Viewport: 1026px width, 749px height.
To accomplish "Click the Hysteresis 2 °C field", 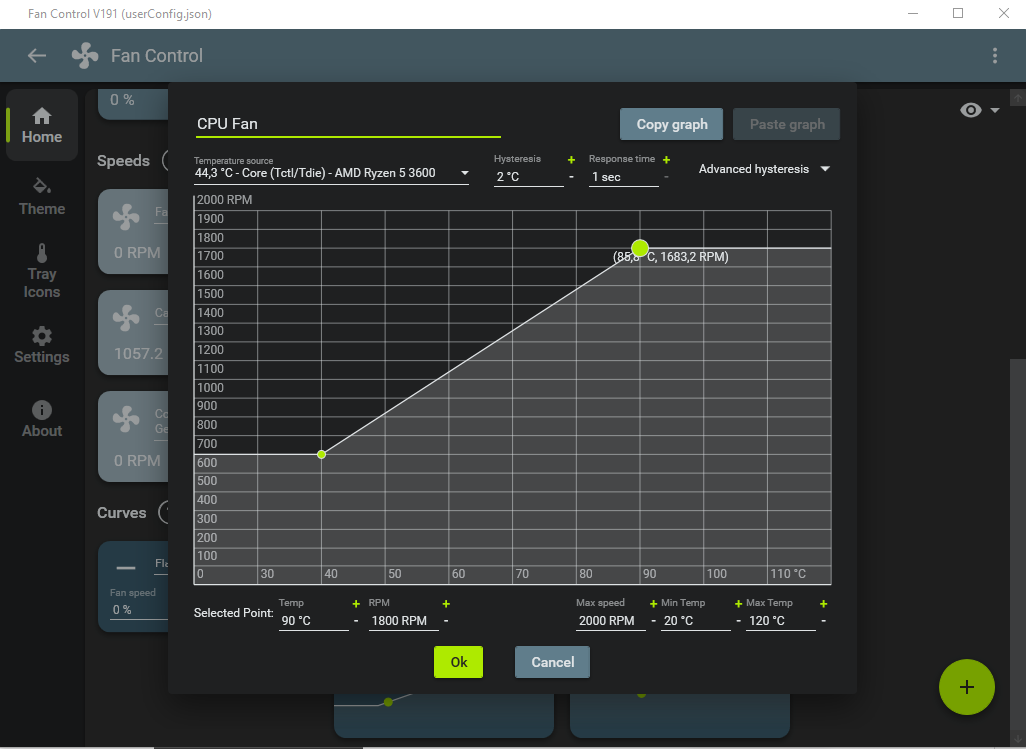I will point(529,177).
